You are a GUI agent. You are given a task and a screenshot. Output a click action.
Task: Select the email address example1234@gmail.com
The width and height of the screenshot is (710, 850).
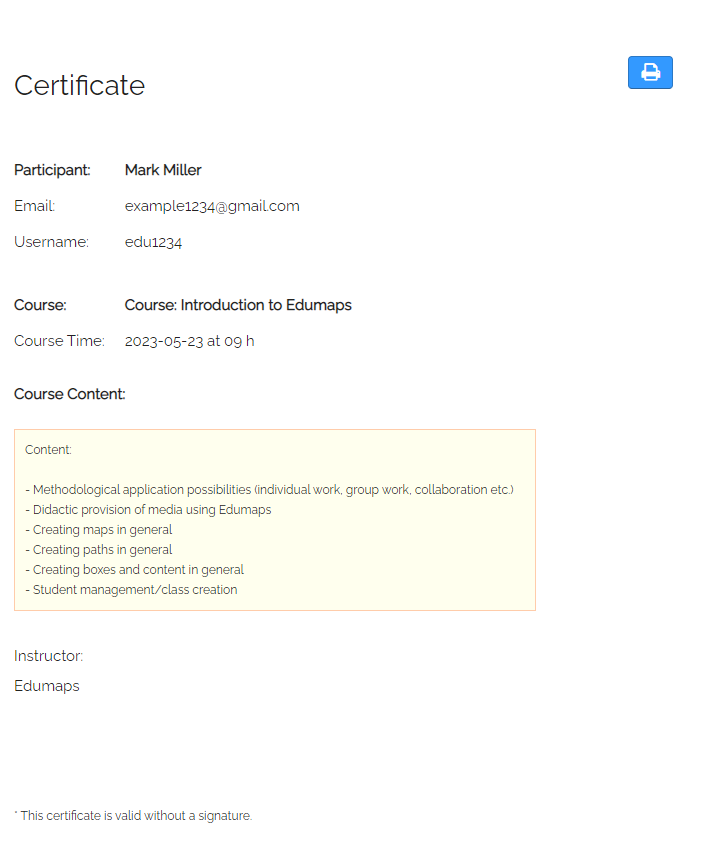212,206
